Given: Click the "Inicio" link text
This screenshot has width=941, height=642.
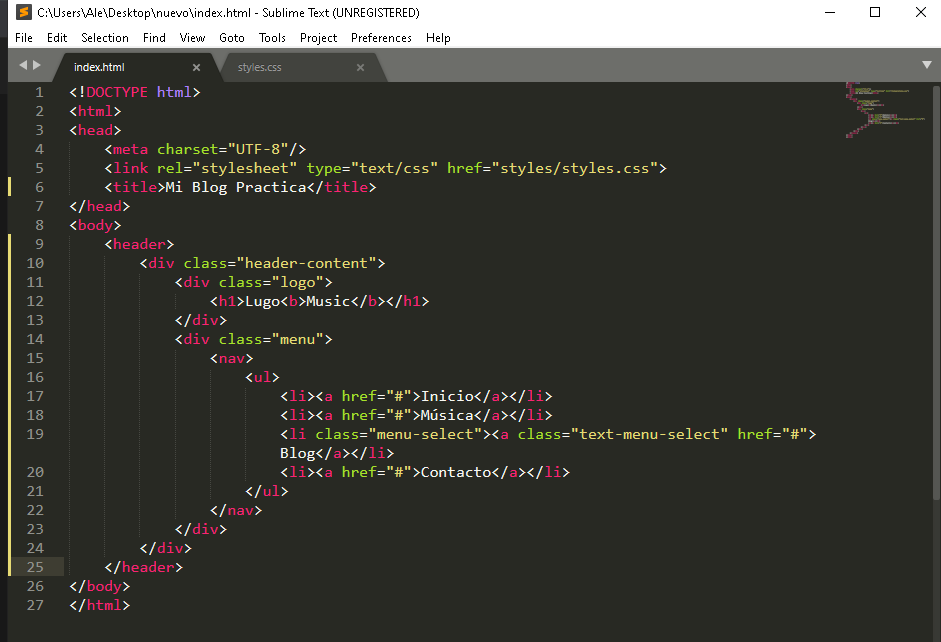Looking at the screenshot, I should tap(447, 397).
